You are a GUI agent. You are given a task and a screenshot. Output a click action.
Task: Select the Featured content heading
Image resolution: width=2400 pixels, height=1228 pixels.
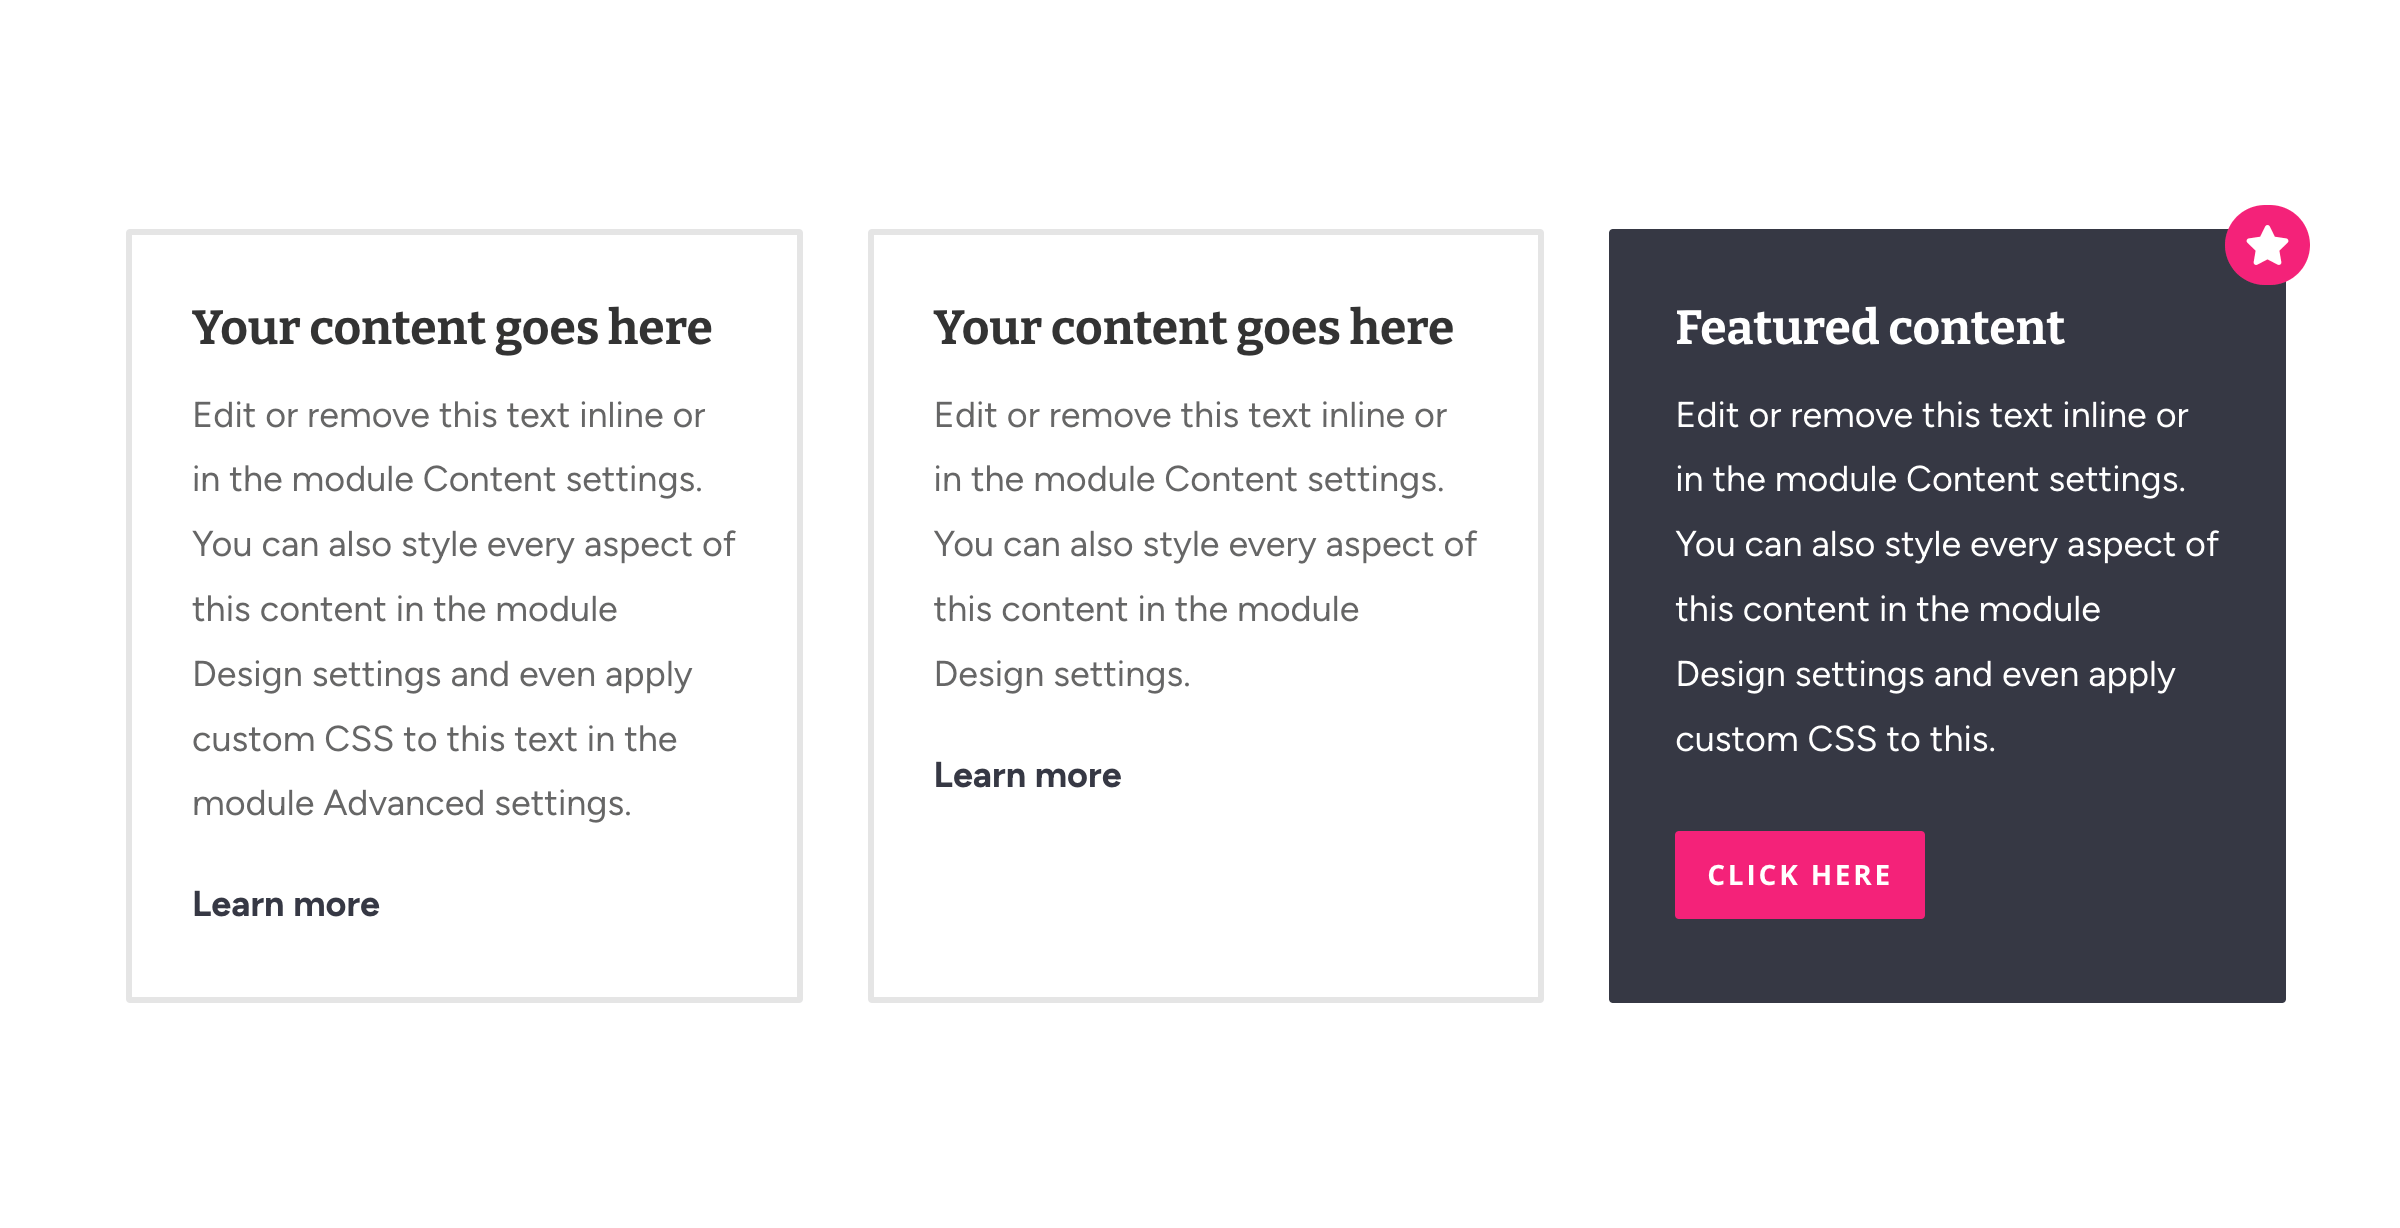1869,327
